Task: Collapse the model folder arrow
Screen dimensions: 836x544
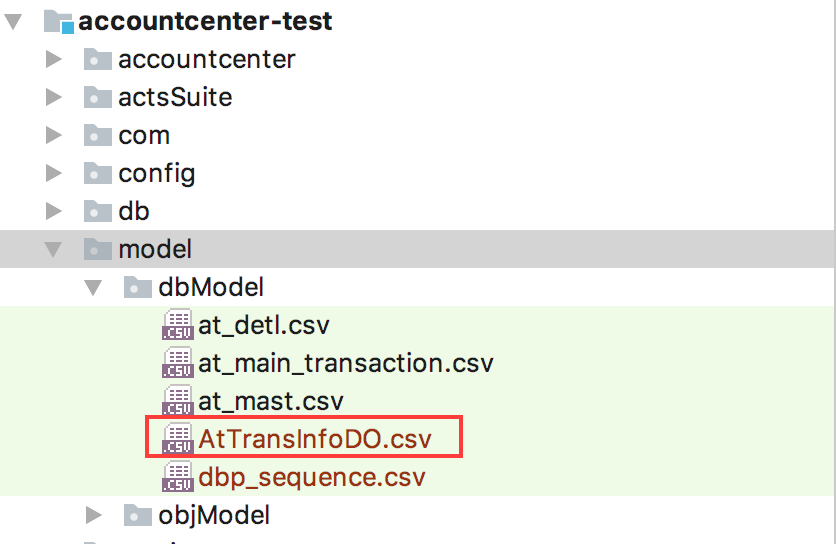Action: 53,250
